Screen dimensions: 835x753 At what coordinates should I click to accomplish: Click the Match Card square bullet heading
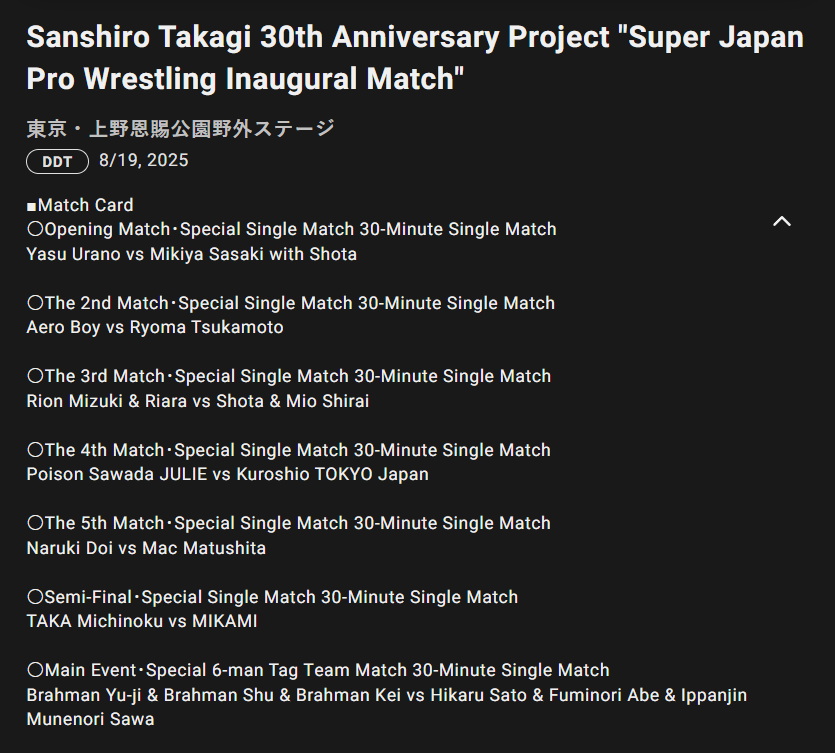point(80,205)
